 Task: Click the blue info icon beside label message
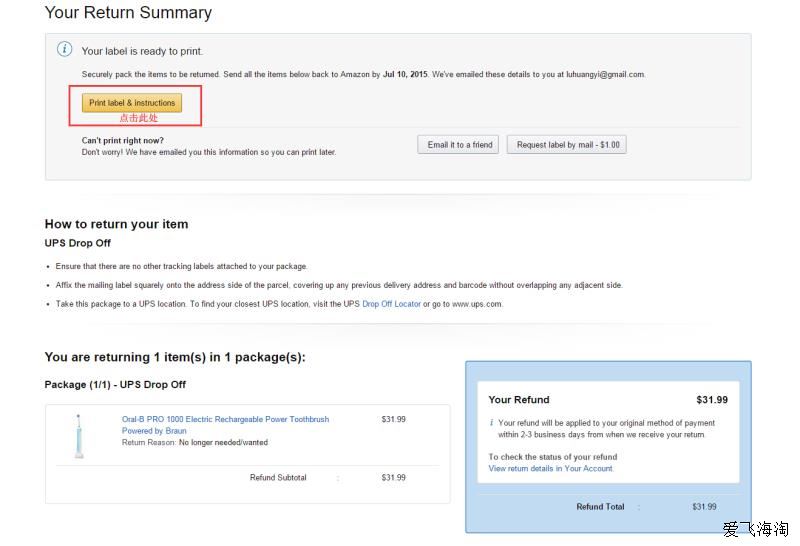click(64, 49)
